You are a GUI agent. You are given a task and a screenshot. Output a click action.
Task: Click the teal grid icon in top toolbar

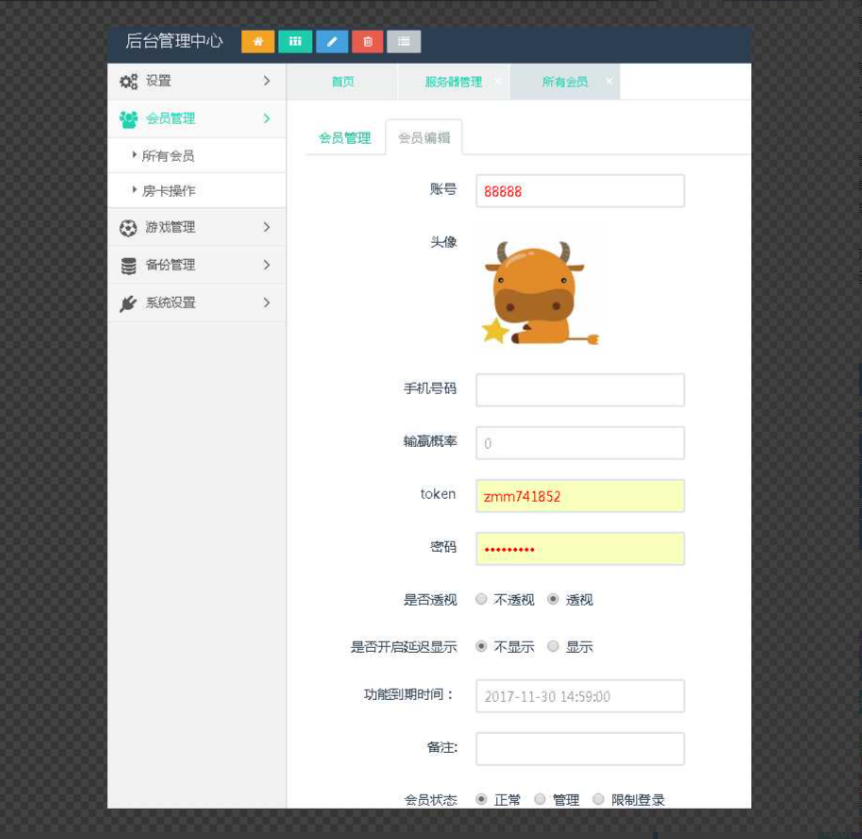[x=295, y=42]
